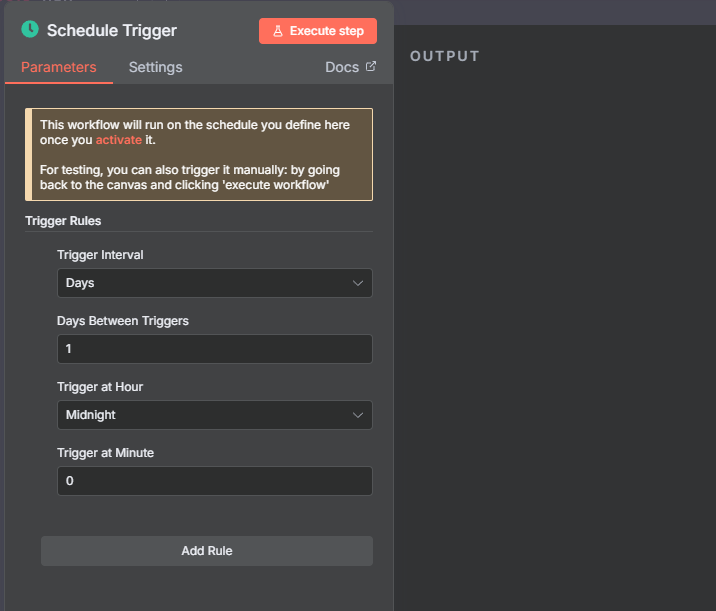The height and width of the screenshot is (611, 716).
Task: Switch to the Parameters tab
Action: coord(59,67)
